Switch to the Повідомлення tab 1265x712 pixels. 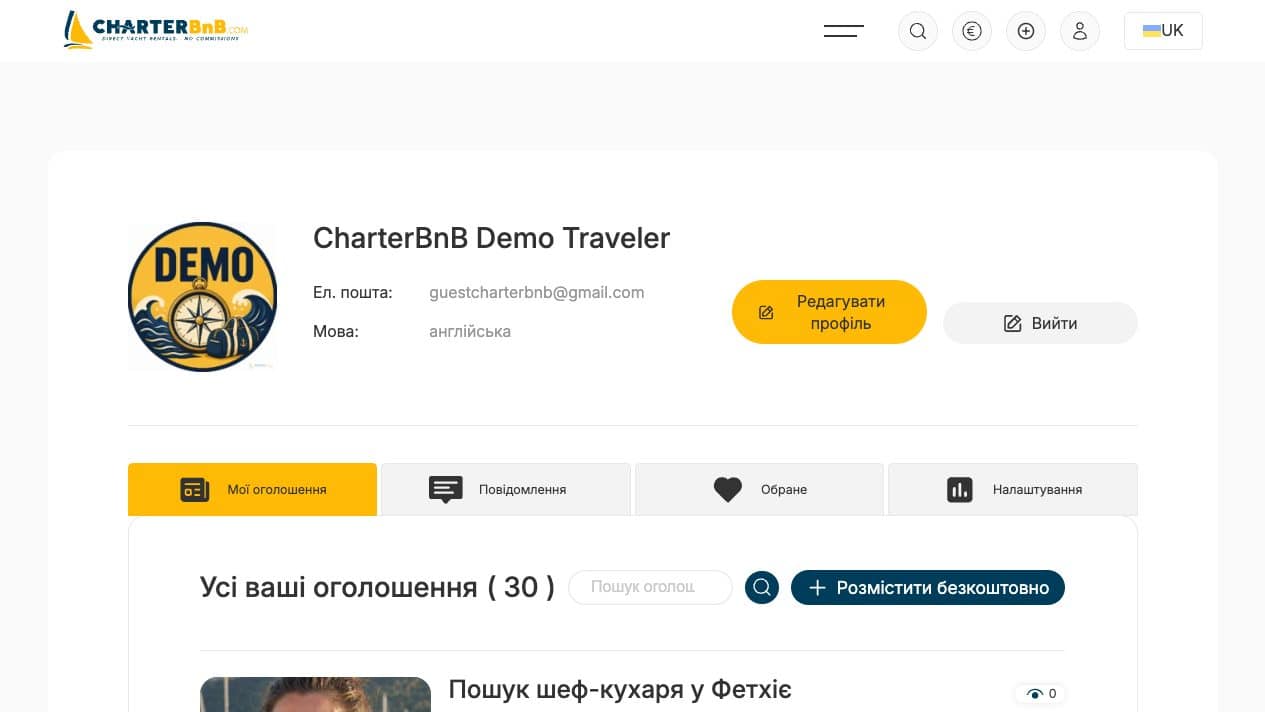506,489
